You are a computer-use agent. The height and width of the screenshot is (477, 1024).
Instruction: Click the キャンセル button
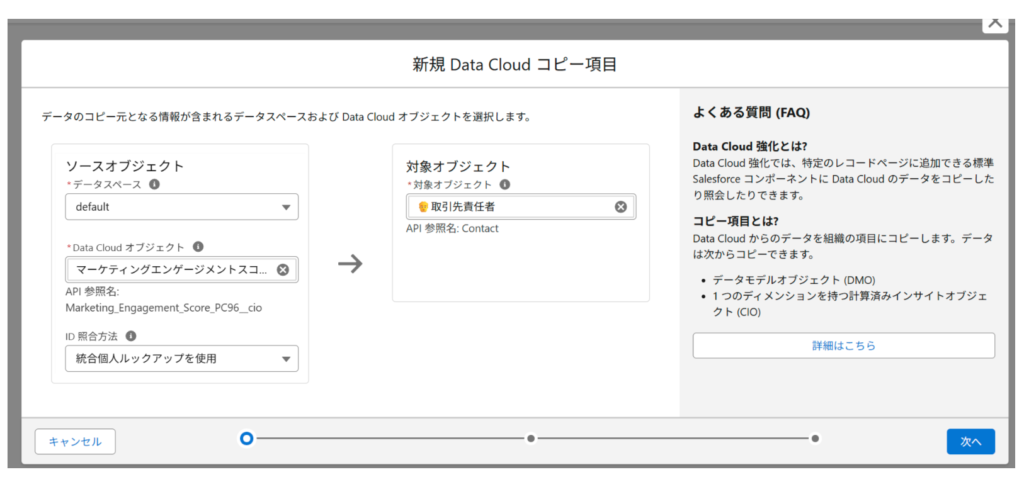(75, 442)
